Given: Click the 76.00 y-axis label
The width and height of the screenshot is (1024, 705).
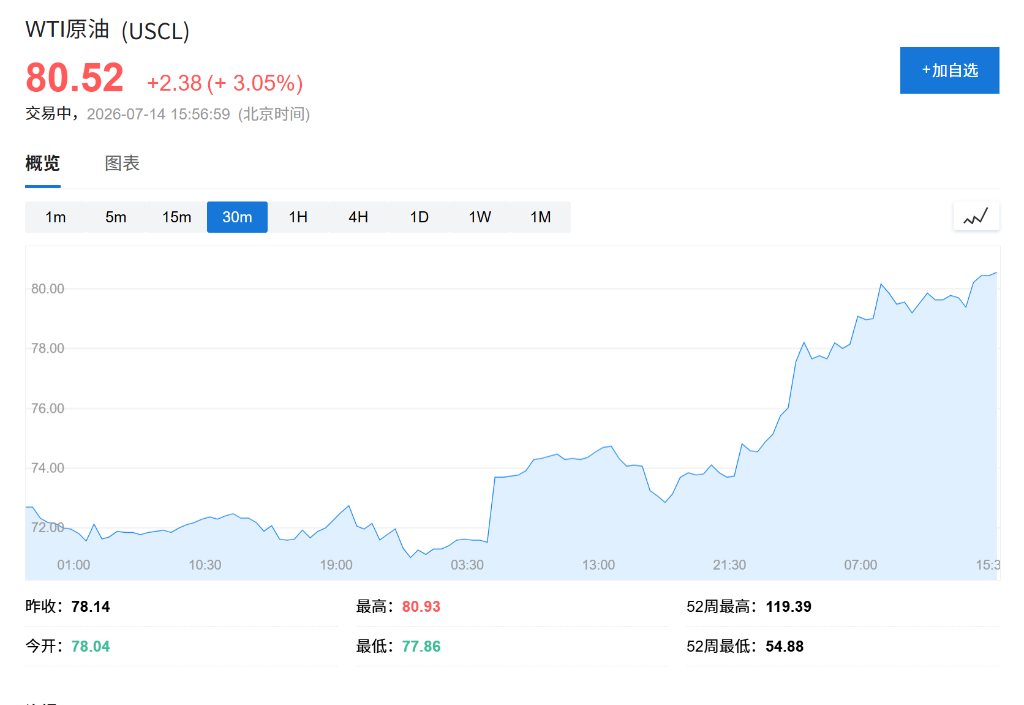Looking at the screenshot, I should tap(48, 408).
